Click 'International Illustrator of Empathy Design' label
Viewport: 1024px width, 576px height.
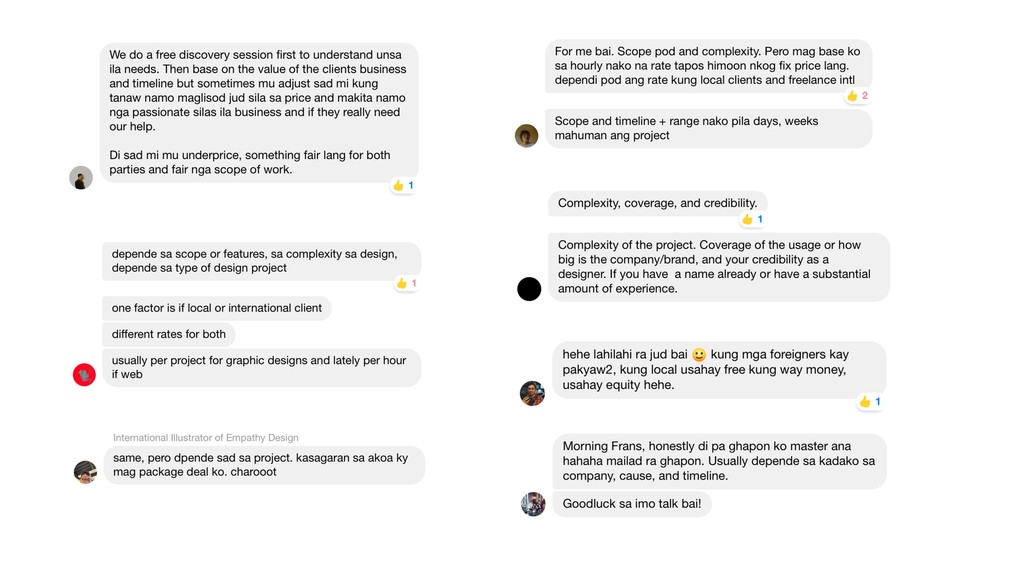point(206,438)
